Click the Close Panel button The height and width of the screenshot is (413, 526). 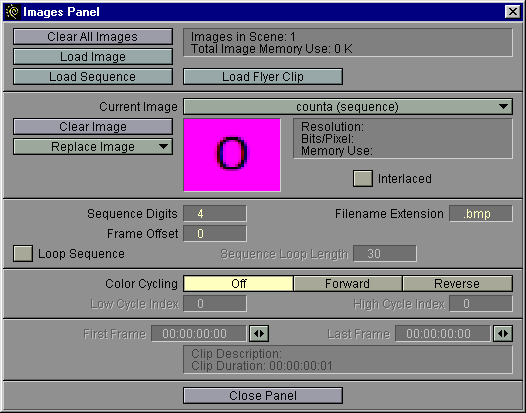263,396
